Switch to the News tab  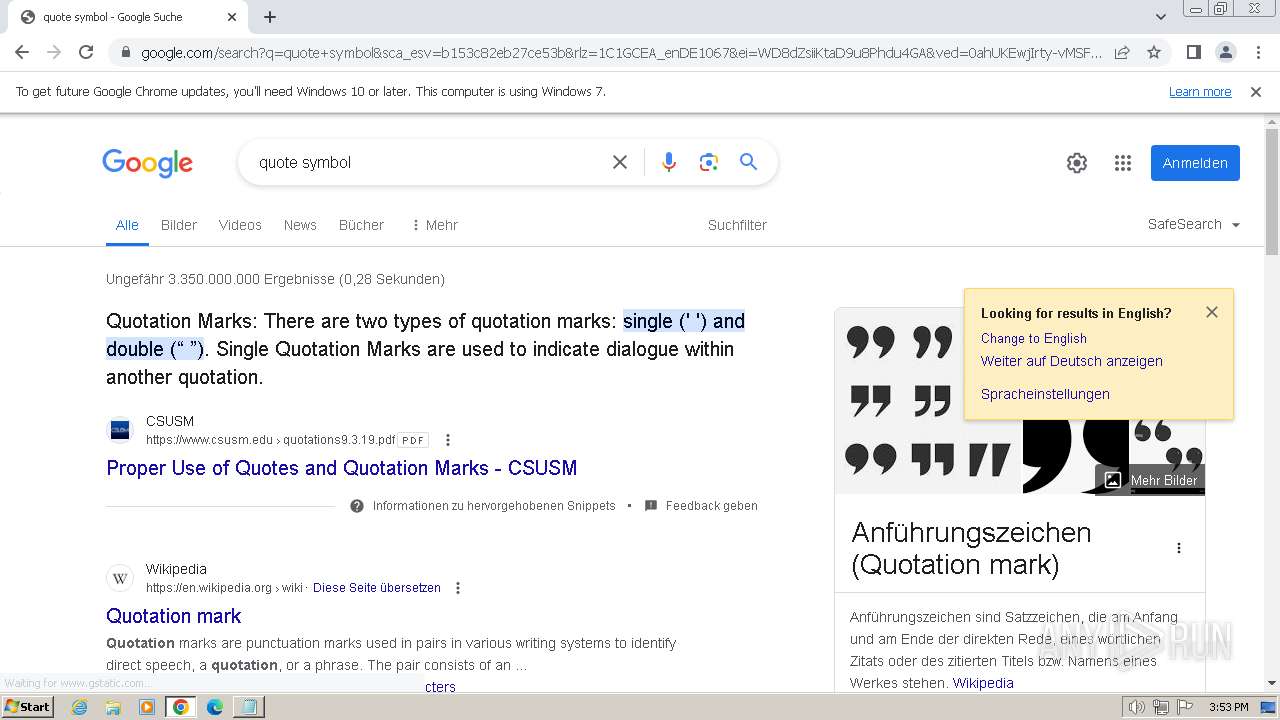pyautogui.click(x=300, y=225)
